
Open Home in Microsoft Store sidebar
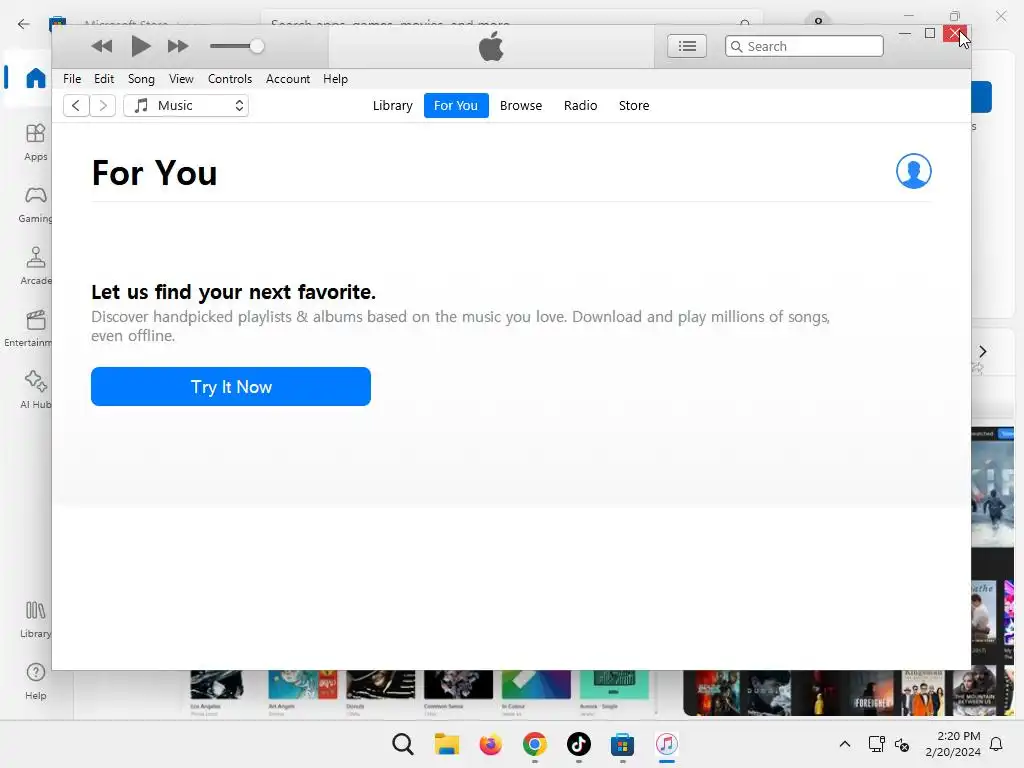tap(35, 78)
